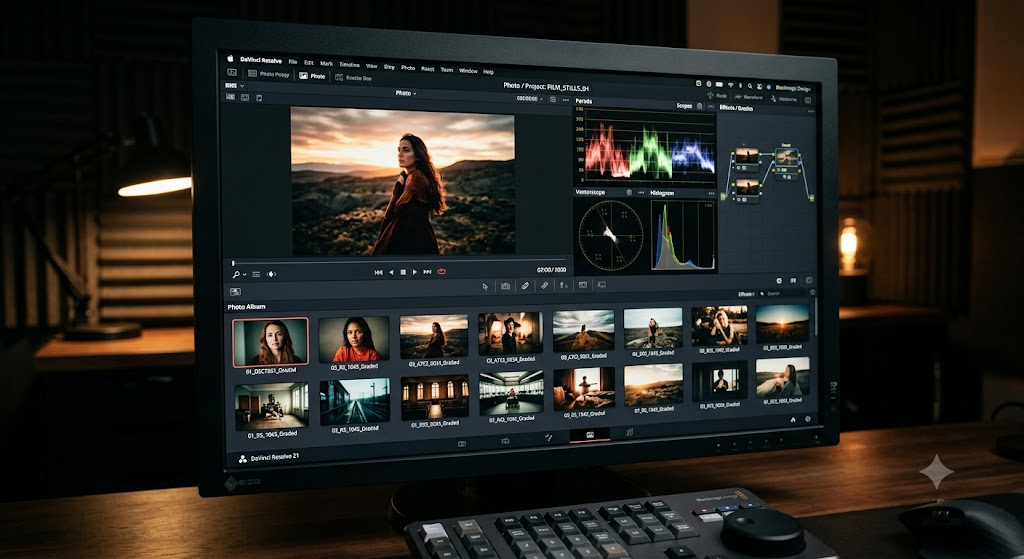The height and width of the screenshot is (559, 1024).
Task: Open the Home project manager icon
Action: pos(793,420)
